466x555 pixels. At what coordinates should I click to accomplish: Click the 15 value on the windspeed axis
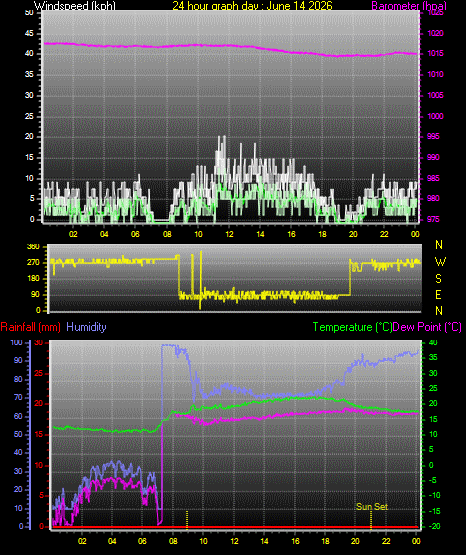click(x=30, y=157)
